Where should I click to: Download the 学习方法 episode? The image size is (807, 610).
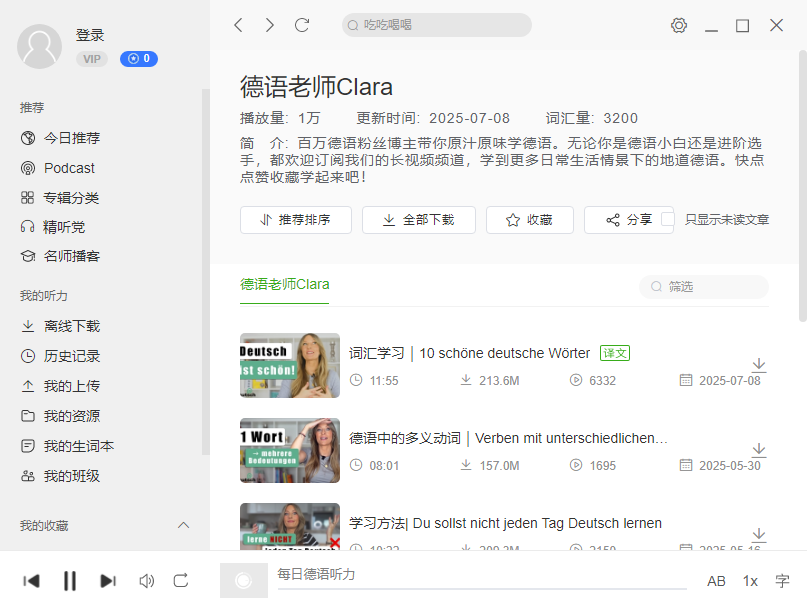tap(759, 535)
